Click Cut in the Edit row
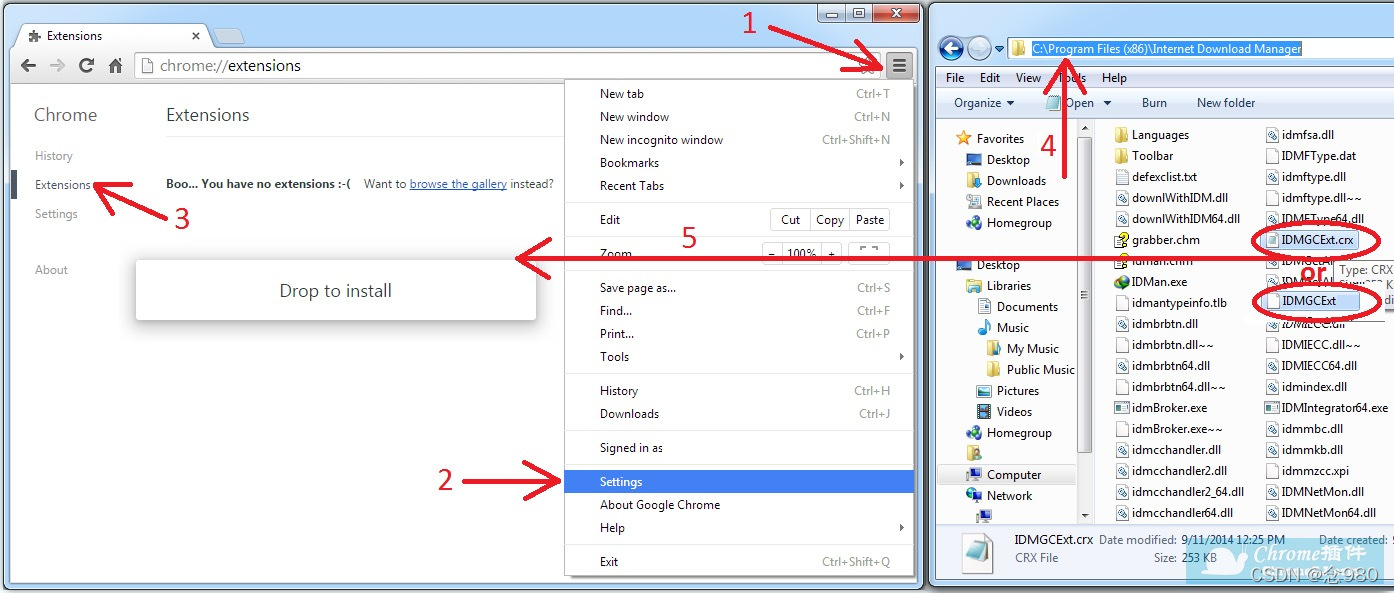This screenshot has width=1394, height=594. point(790,220)
